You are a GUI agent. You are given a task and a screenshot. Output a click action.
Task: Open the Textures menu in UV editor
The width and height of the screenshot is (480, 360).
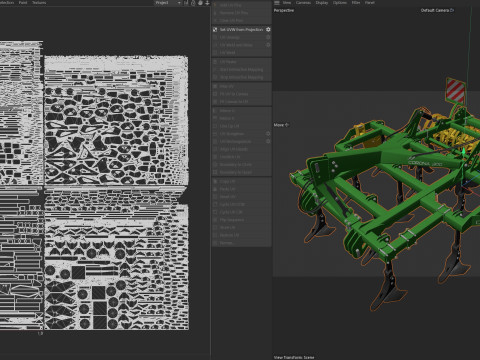39,3
